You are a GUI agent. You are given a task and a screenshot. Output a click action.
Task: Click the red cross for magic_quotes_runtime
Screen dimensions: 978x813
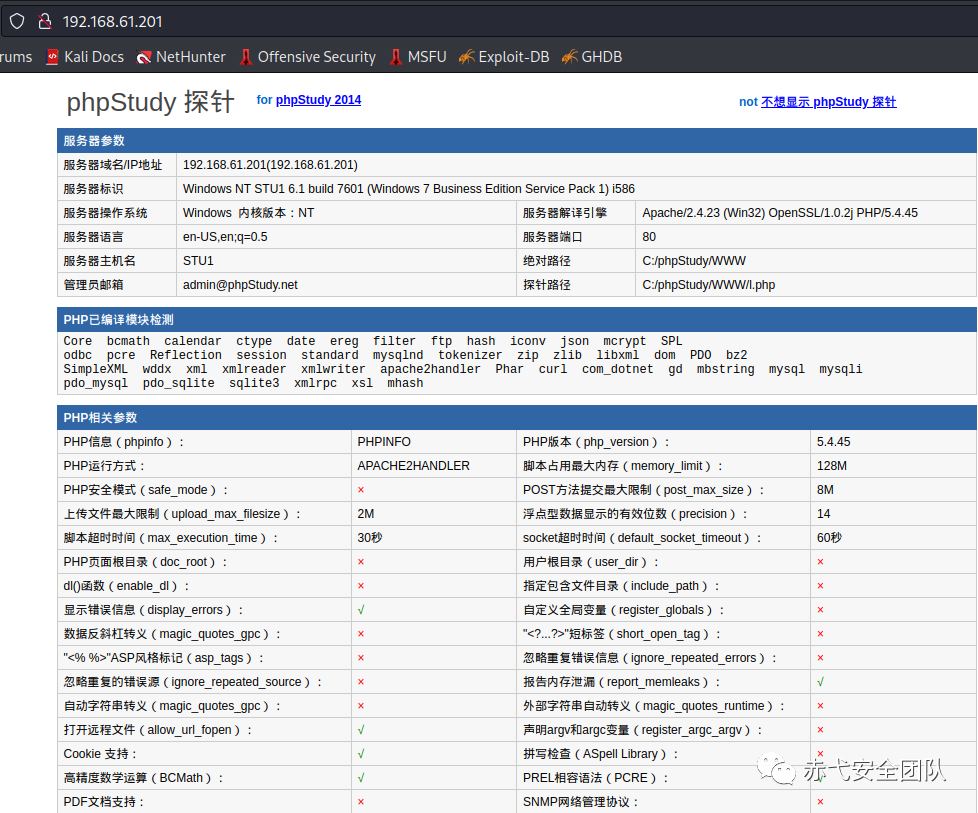point(820,706)
